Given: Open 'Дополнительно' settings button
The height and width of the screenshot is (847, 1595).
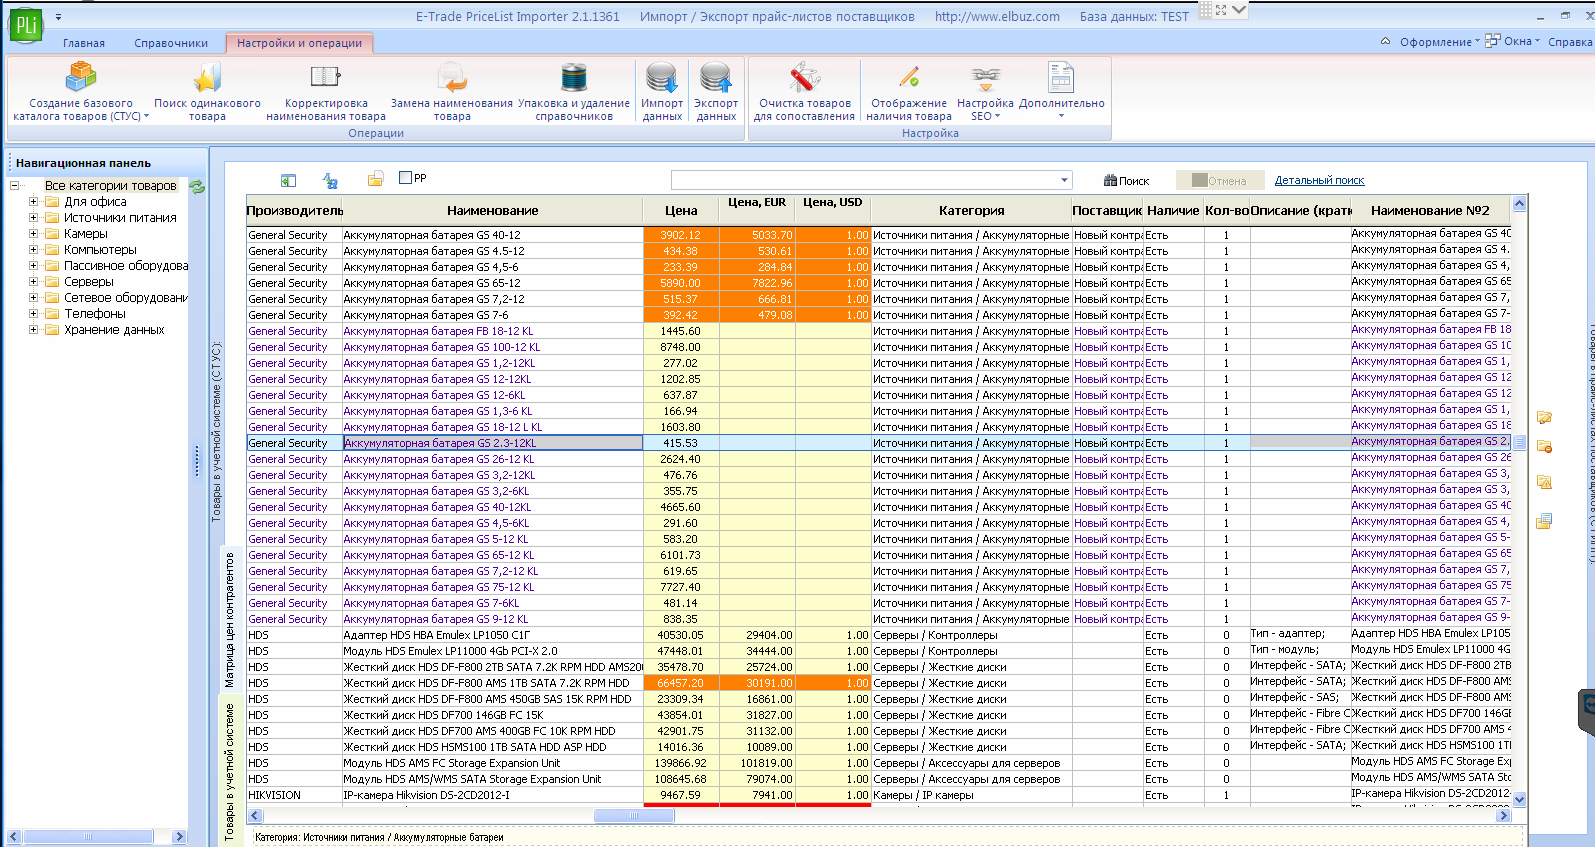Looking at the screenshot, I should pyautogui.click(x=1061, y=91).
